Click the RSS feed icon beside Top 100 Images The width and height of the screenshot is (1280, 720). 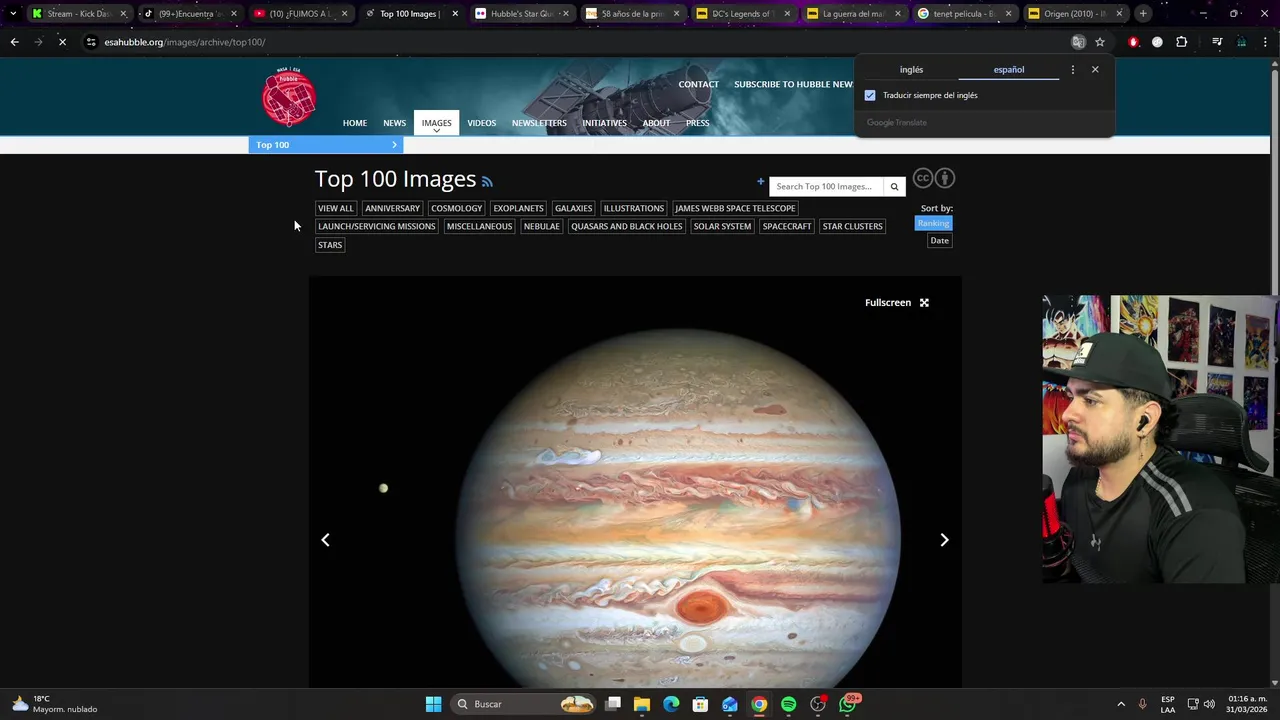[x=487, y=182]
